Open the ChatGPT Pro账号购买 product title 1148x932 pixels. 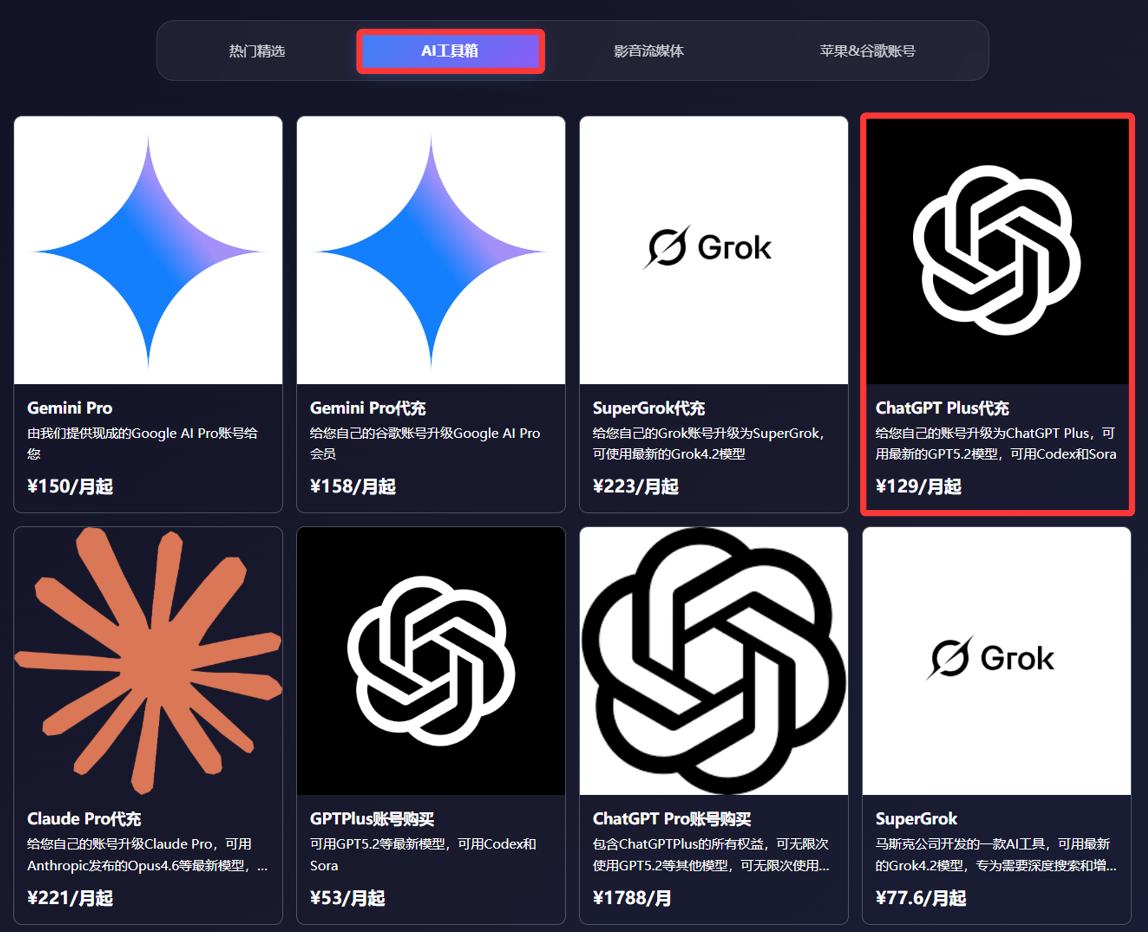click(x=672, y=819)
